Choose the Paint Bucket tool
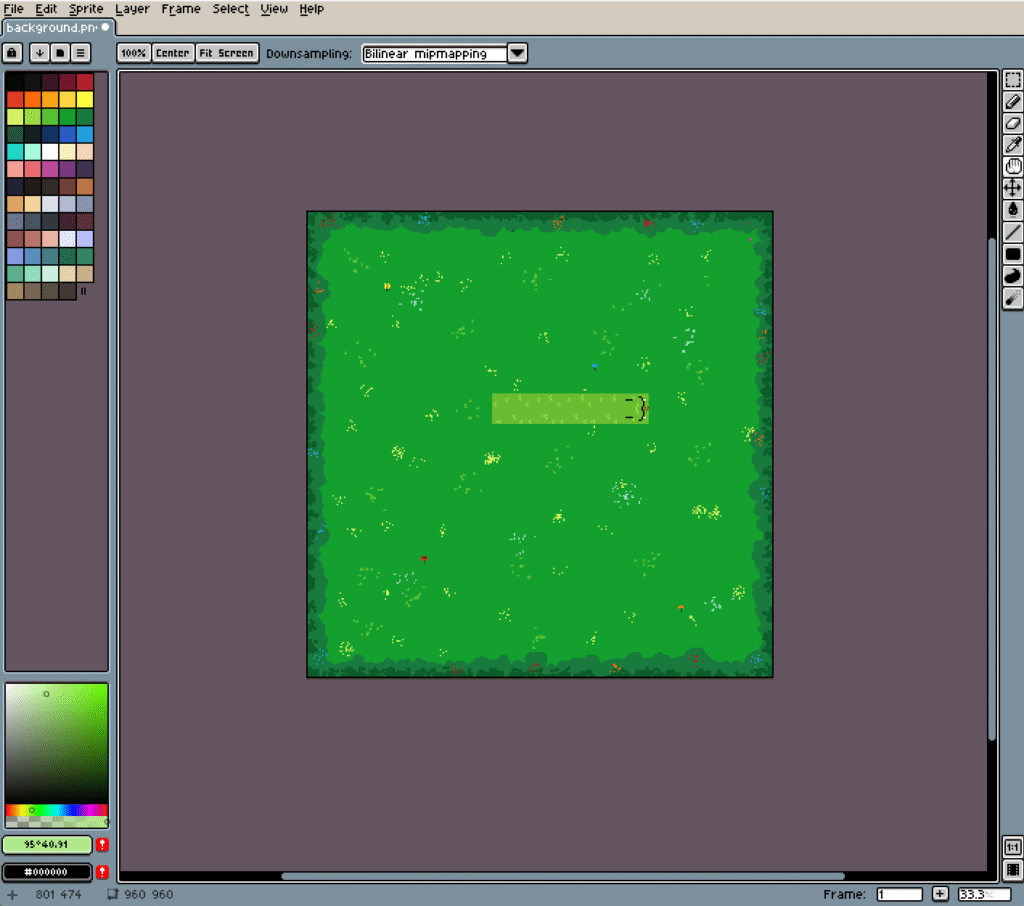Image resolution: width=1024 pixels, height=906 pixels. point(1012,210)
